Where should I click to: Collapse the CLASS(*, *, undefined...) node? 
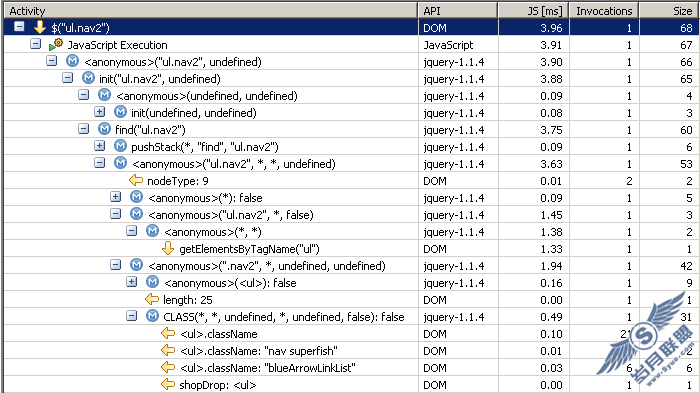point(131,316)
